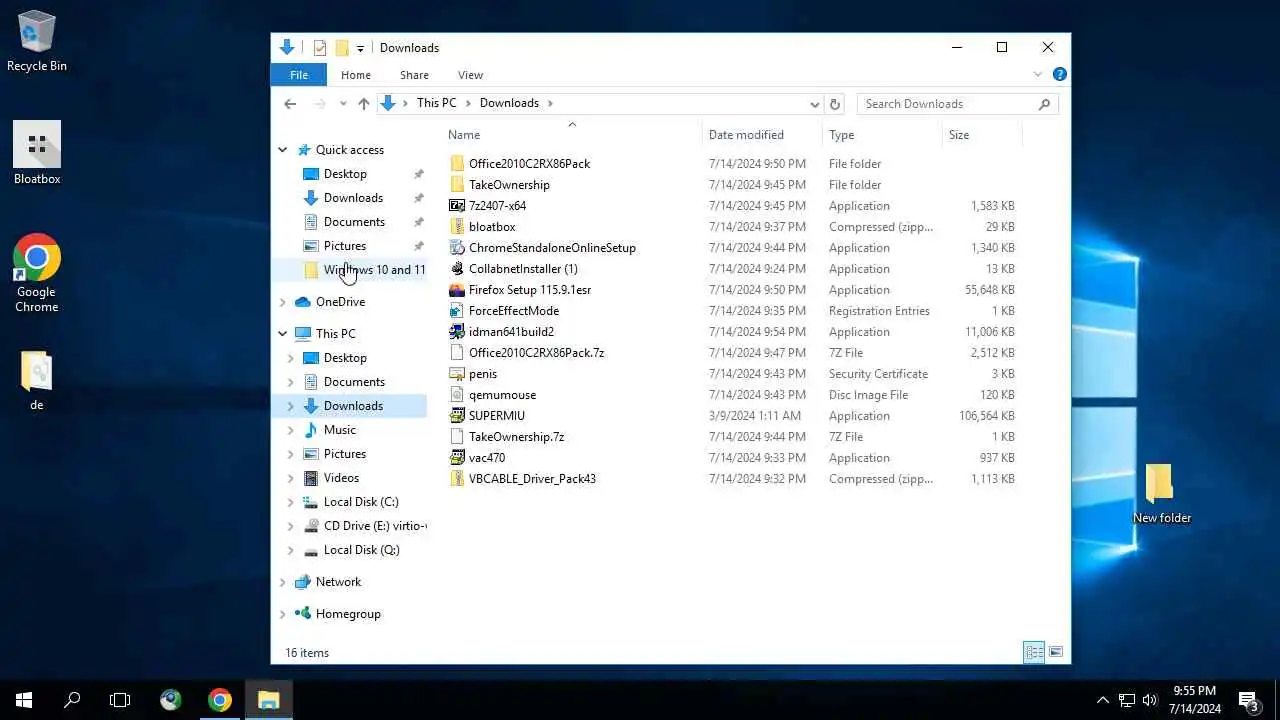1280x720 pixels.
Task: Expand Music under This PC
Action: click(x=291, y=430)
